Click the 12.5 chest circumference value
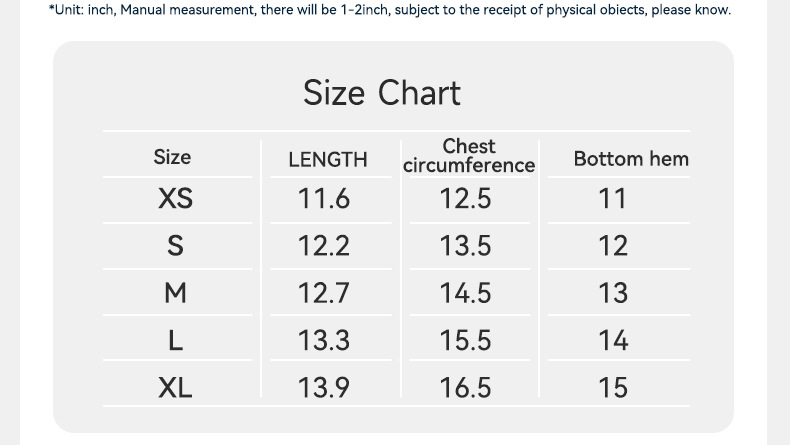 coord(466,199)
